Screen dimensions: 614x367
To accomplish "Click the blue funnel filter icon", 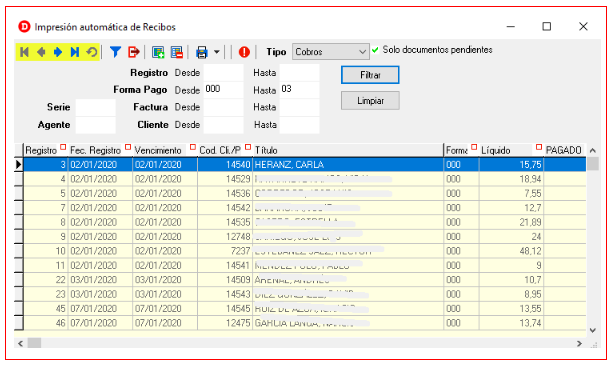I will tap(115, 52).
